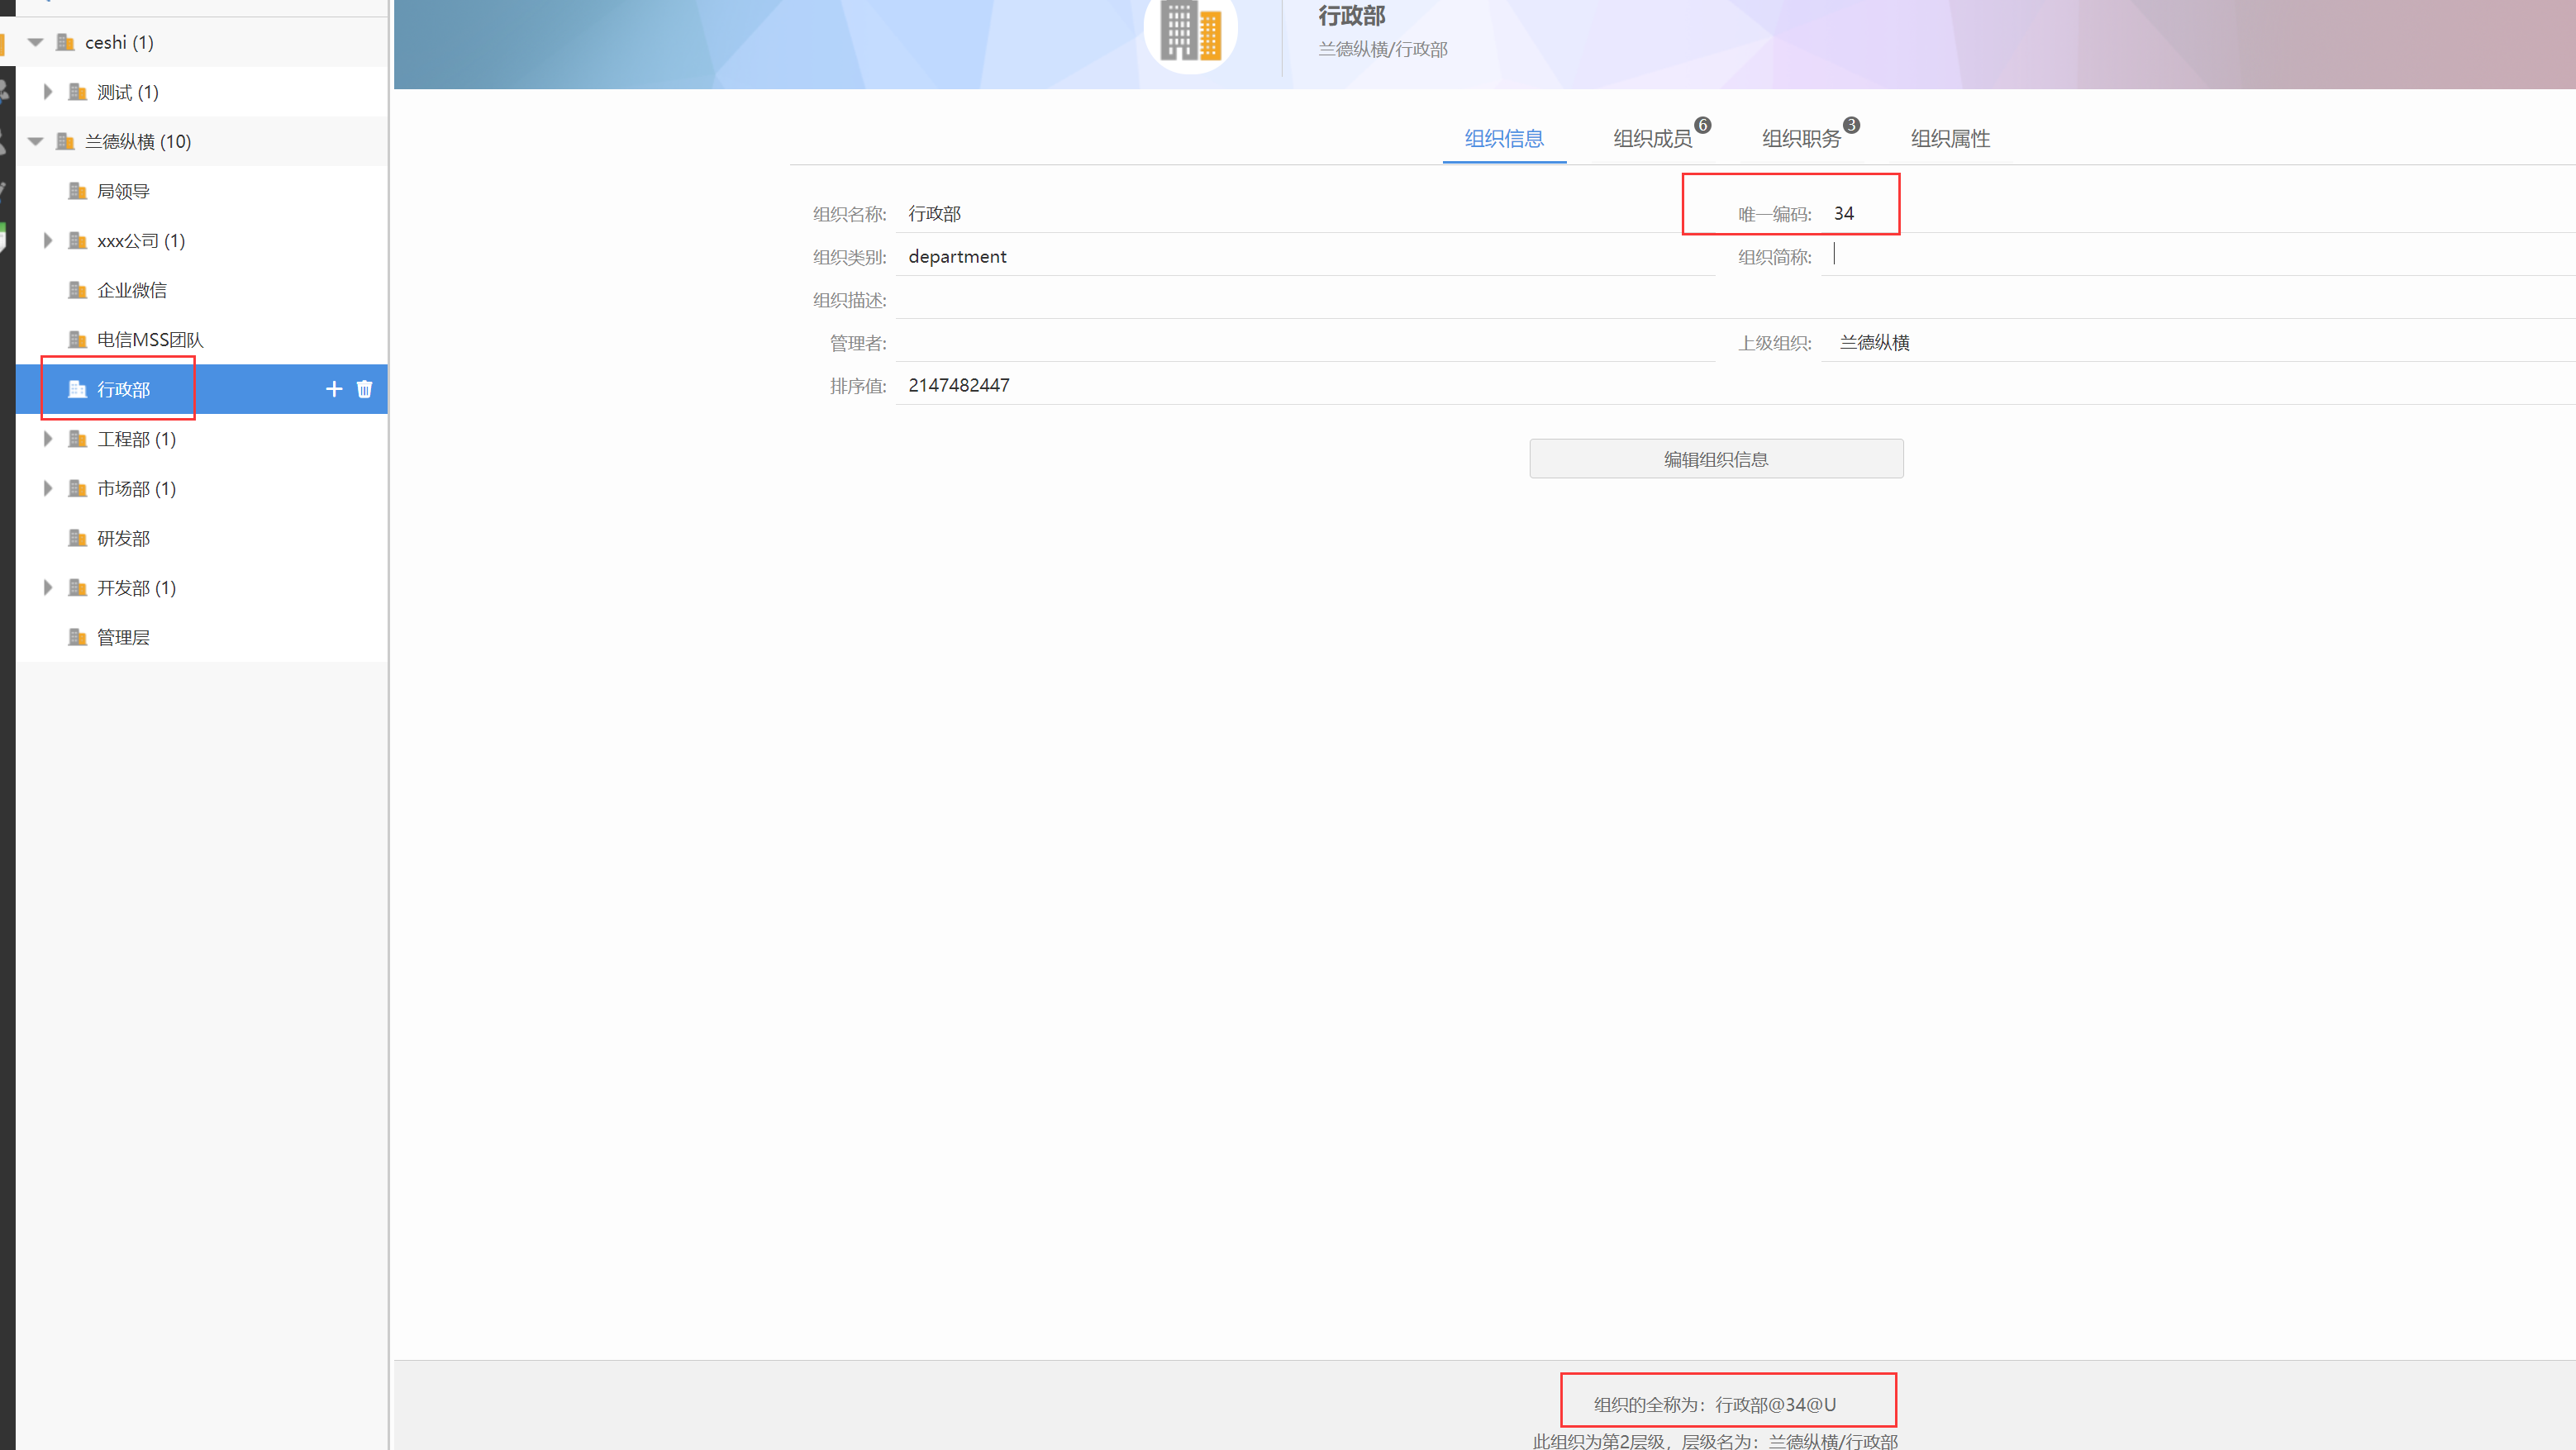Click the 编辑组织信息 button

click(x=1716, y=459)
